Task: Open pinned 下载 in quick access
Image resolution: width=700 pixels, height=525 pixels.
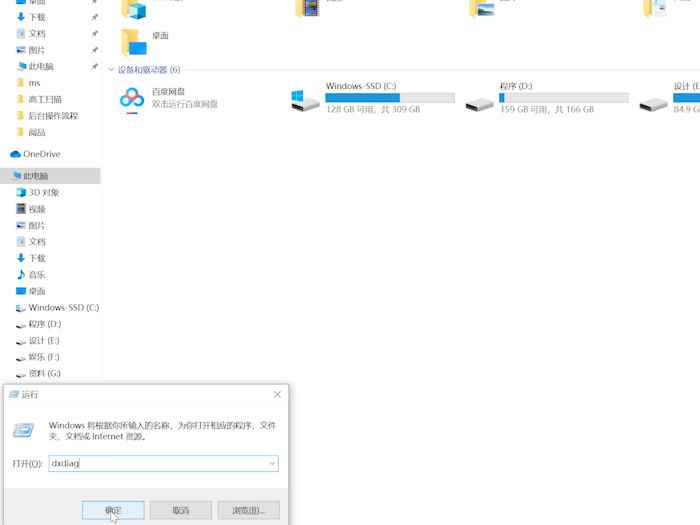Action: pos(36,17)
